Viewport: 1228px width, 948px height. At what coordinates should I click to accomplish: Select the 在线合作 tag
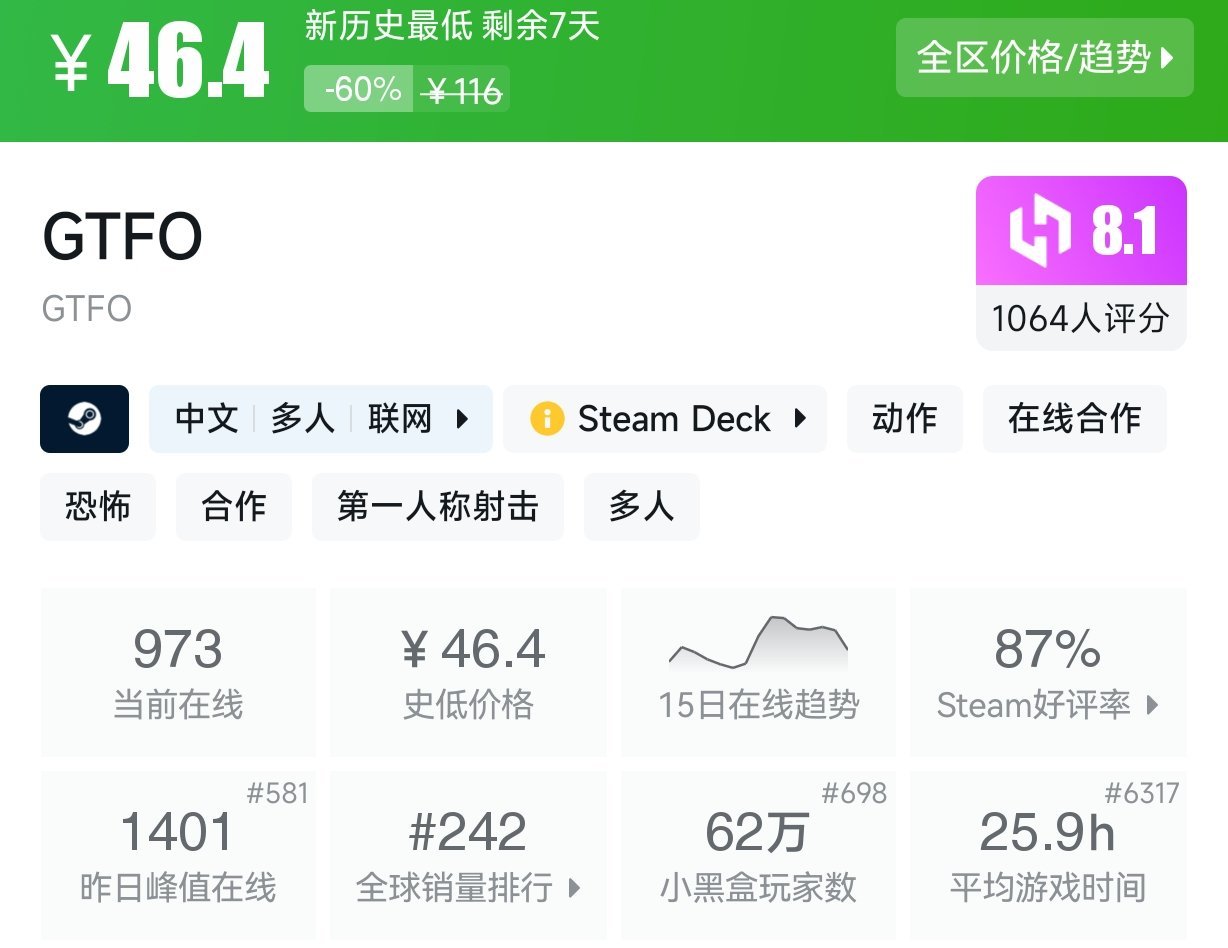(x=1075, y=419)
